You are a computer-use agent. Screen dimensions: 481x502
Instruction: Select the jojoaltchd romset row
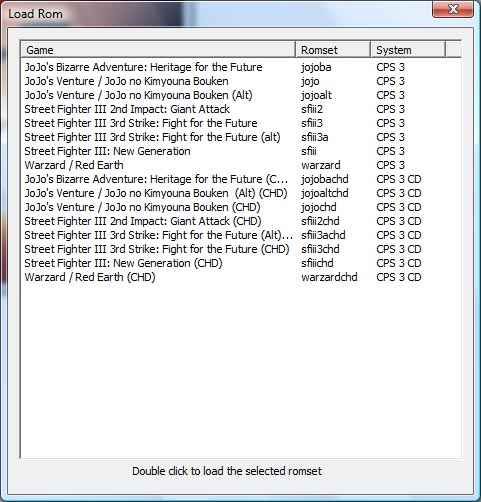[241, 193]
